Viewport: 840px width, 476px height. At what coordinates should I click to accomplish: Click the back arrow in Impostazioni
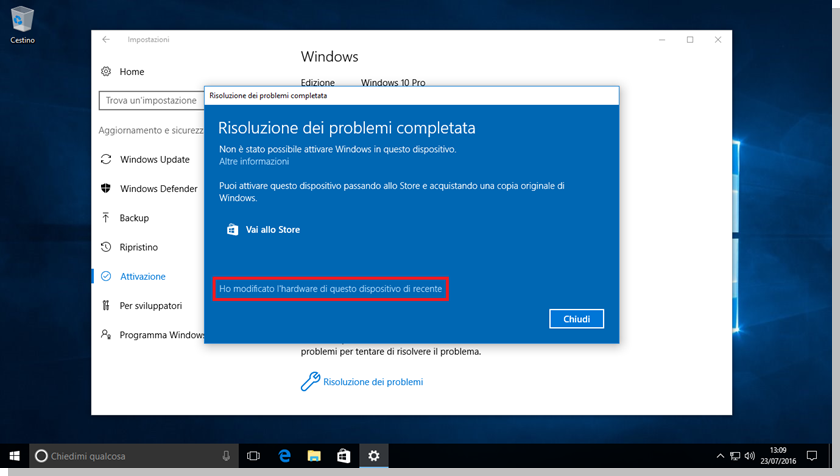pyautogui.click(x=106, y=39)
